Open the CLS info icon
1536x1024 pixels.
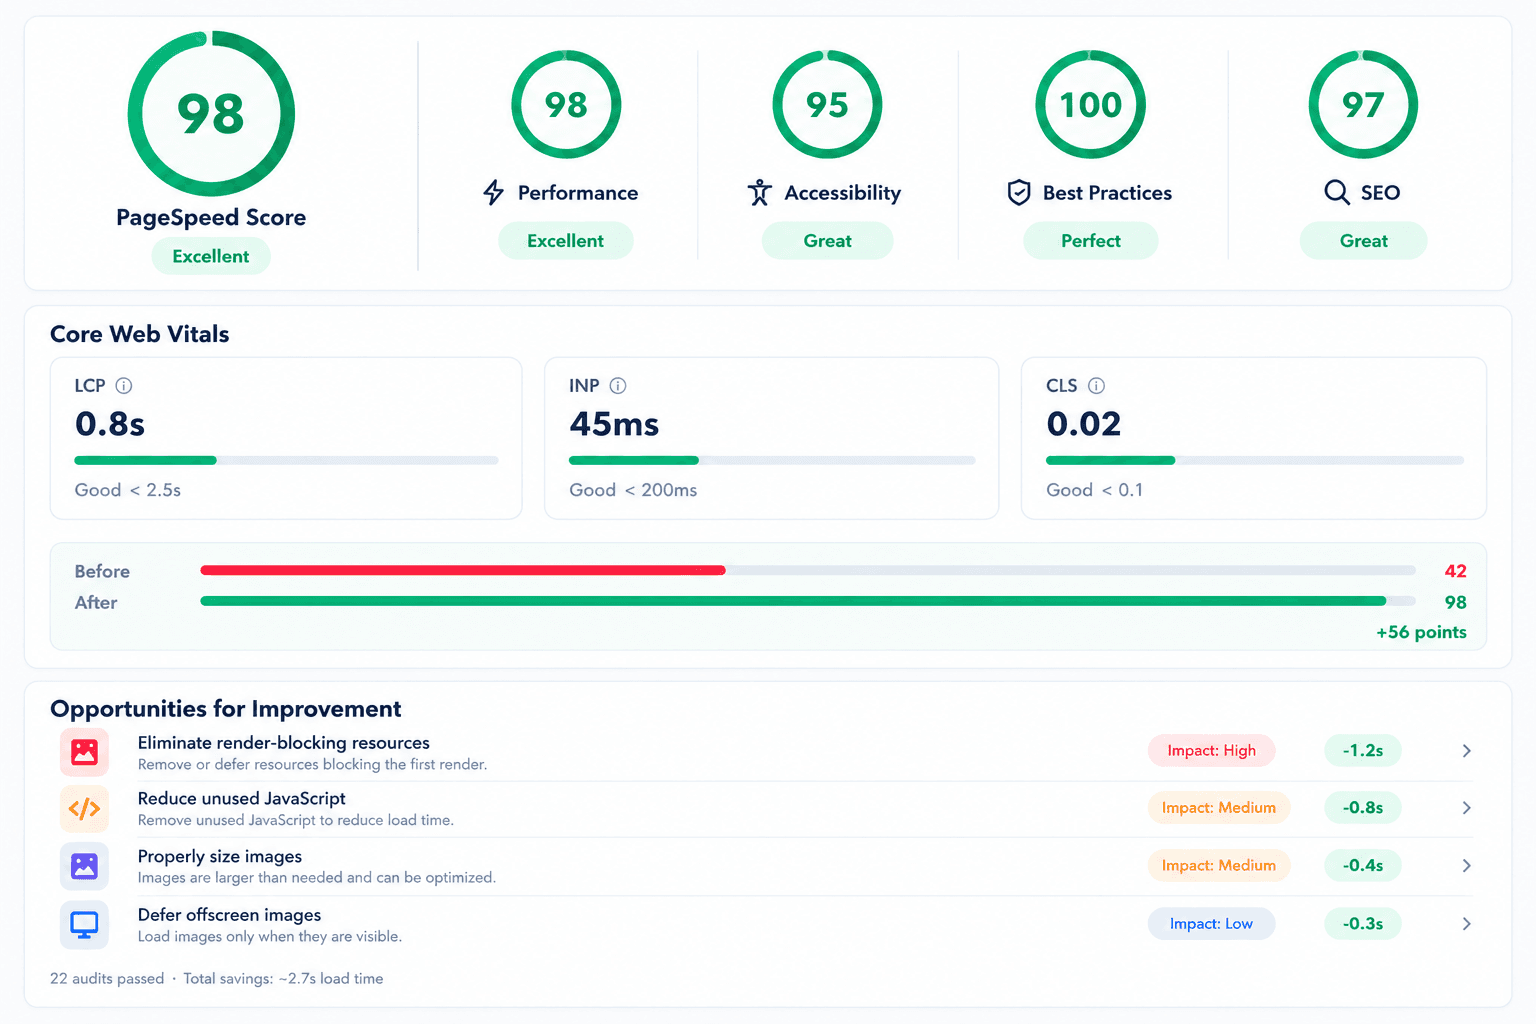coord(1096,386)
